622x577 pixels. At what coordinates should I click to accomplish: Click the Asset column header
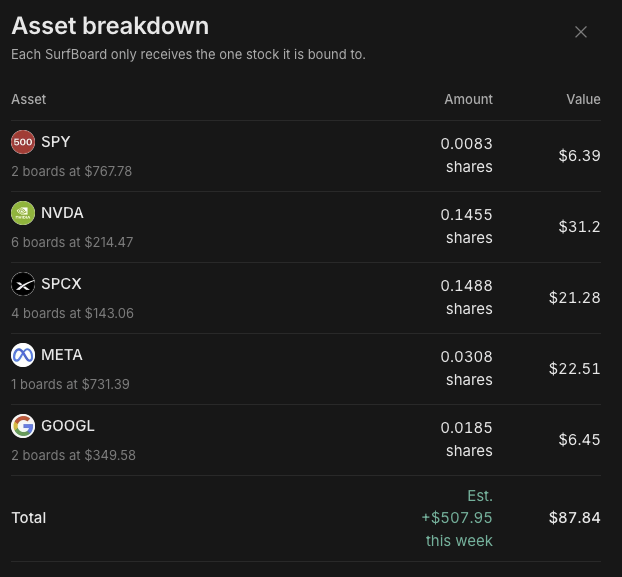(x=29, y=99)
